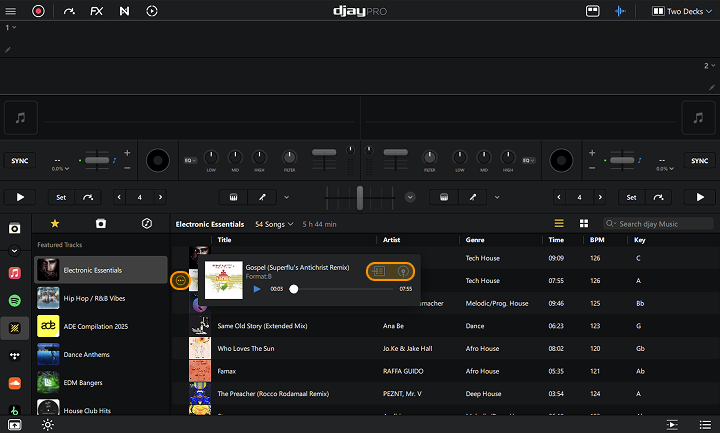This screenshot has height=433, width=720.
Task: Start recording with the red record button
Action: [x=38, y=11]
